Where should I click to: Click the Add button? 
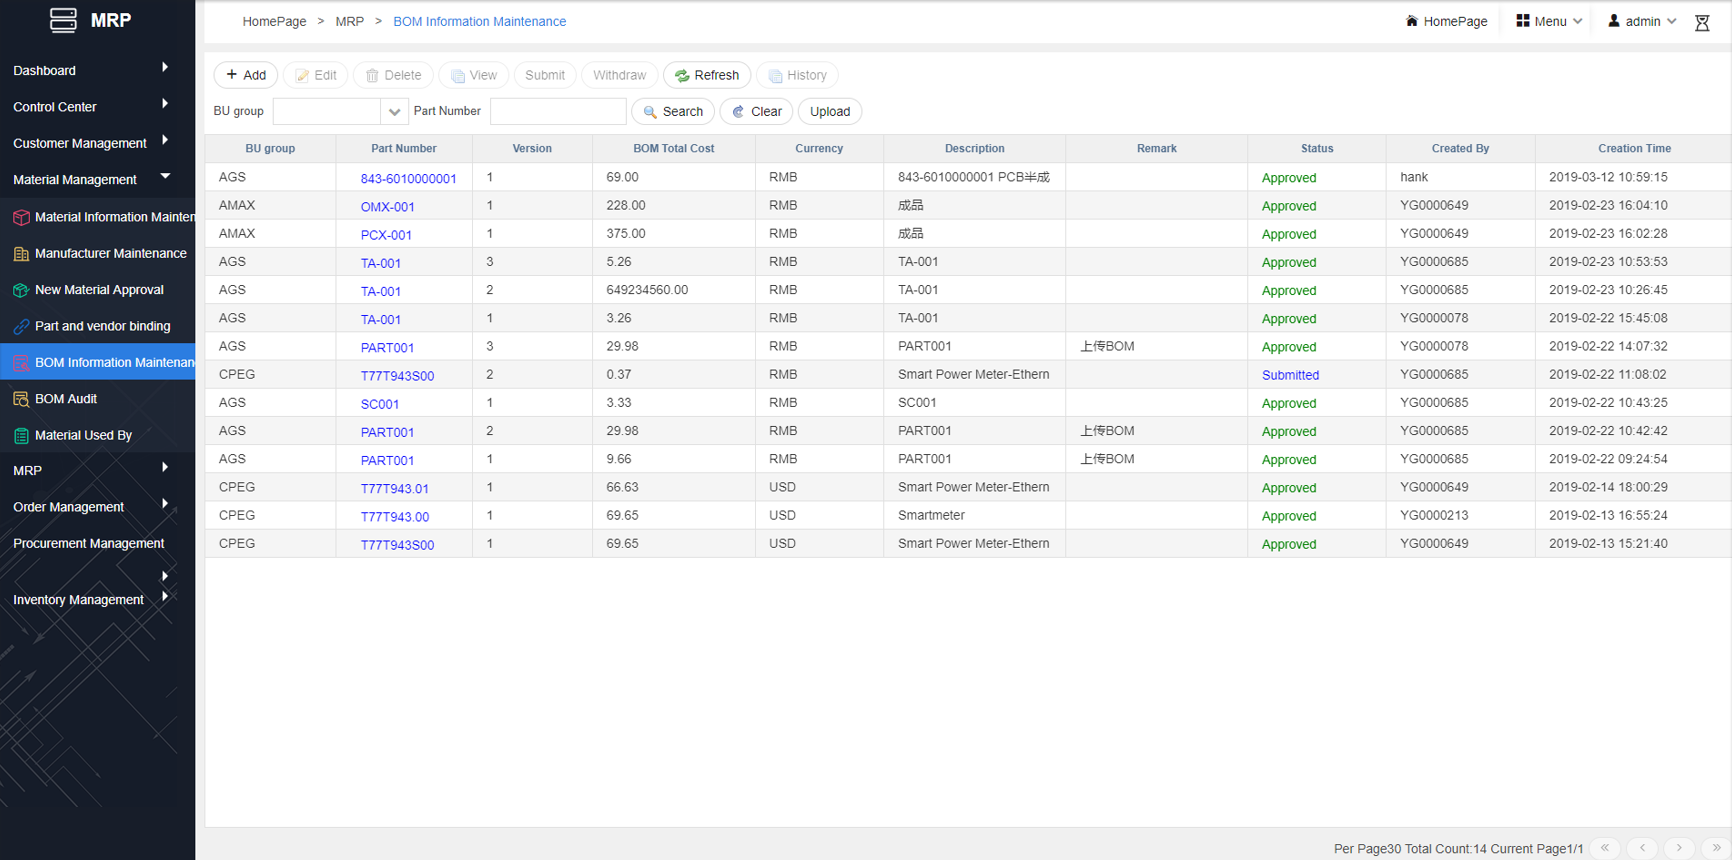coord(246,75)
